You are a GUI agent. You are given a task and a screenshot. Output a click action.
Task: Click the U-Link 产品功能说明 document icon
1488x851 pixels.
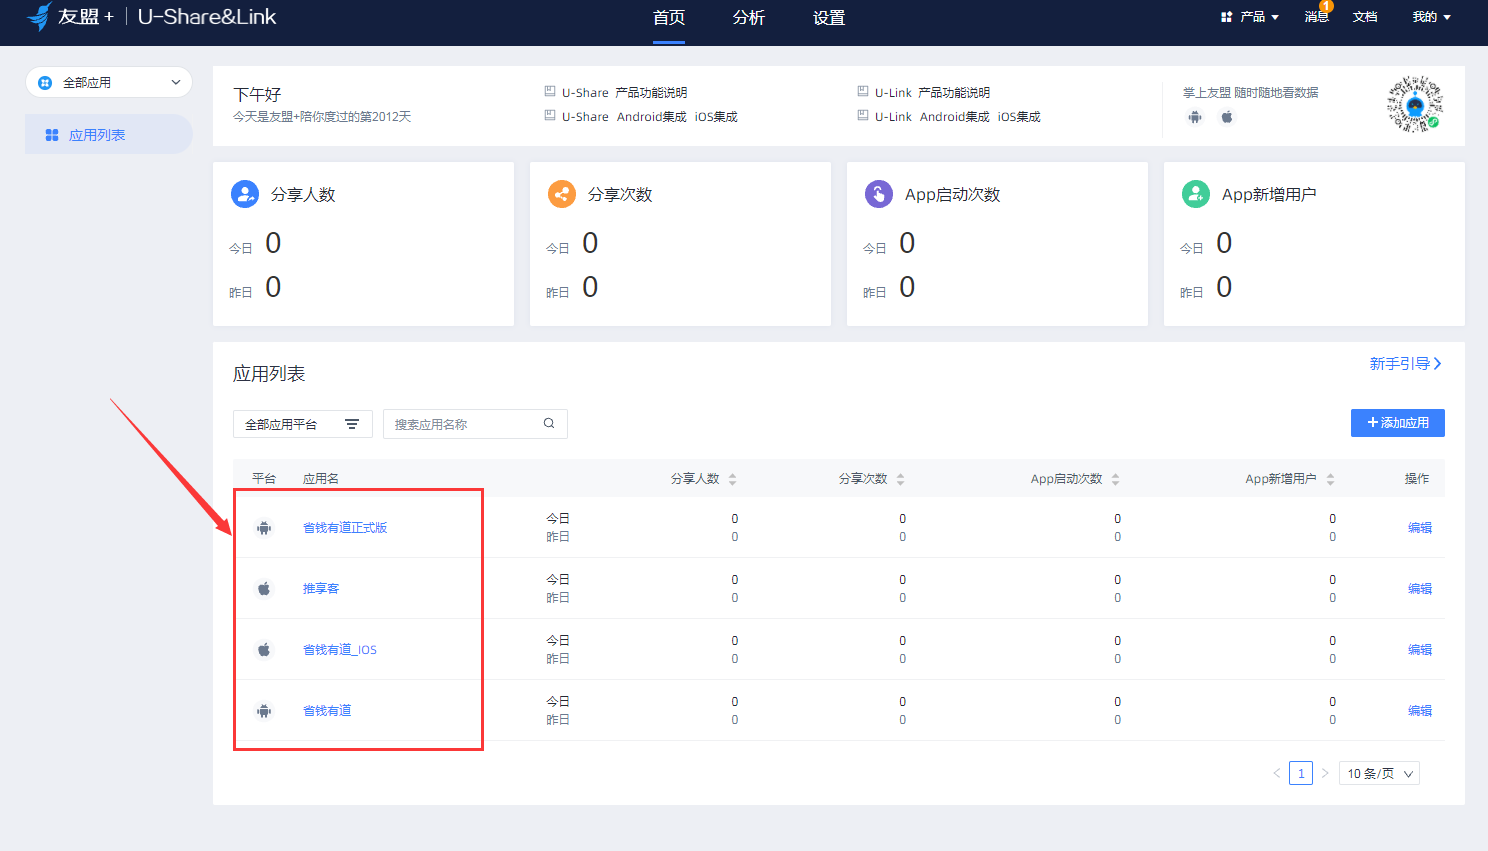pos(863,91)
